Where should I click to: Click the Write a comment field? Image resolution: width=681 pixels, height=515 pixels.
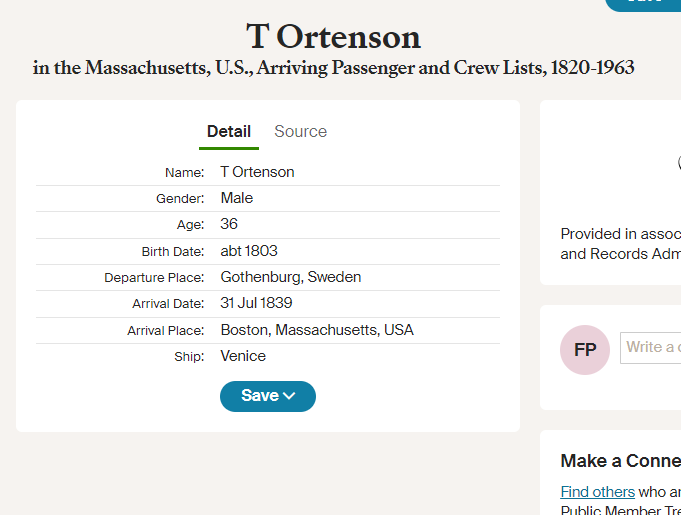[x=652, y=347]
